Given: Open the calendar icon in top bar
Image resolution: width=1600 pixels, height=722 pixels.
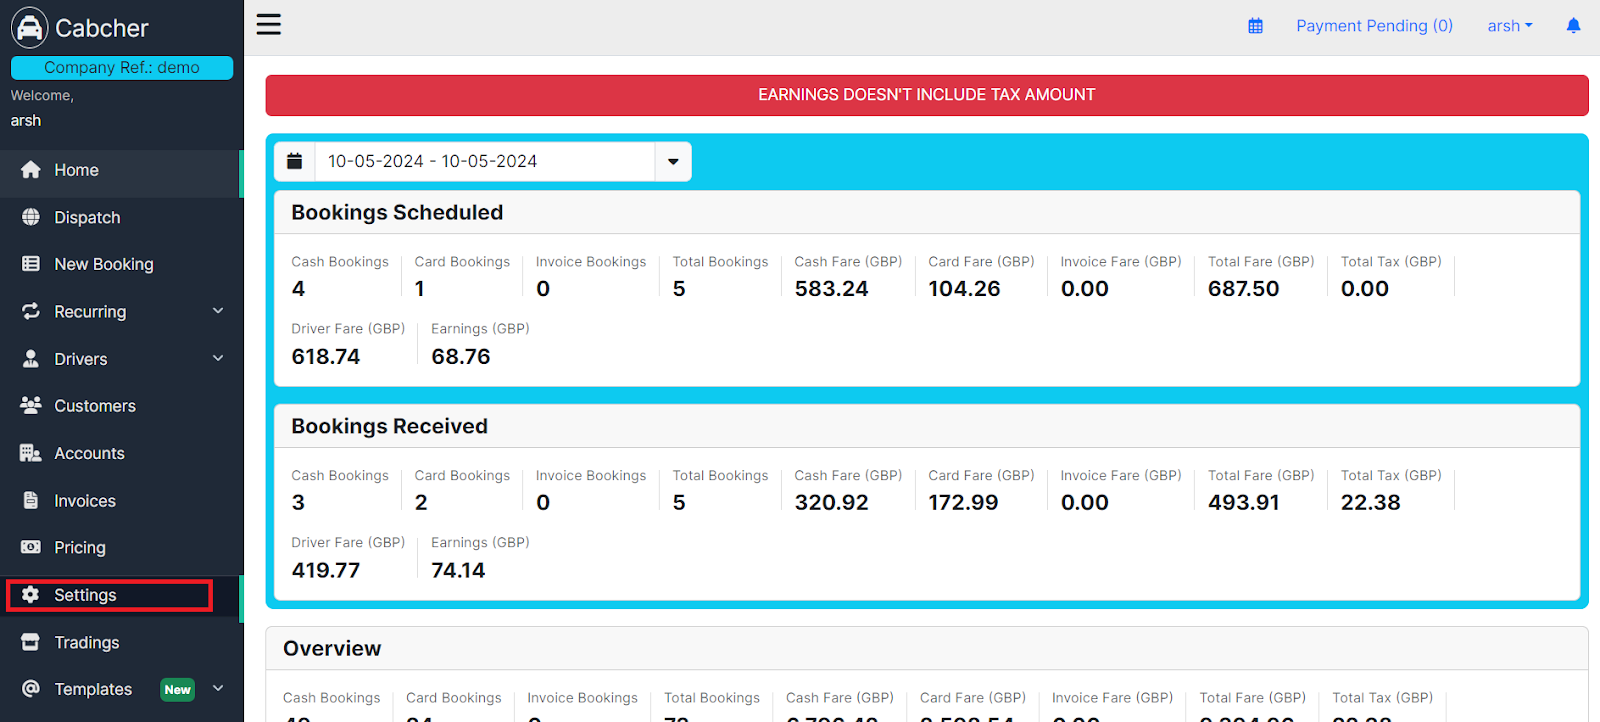Looking at the screenshot, I should click(1256, 26).
